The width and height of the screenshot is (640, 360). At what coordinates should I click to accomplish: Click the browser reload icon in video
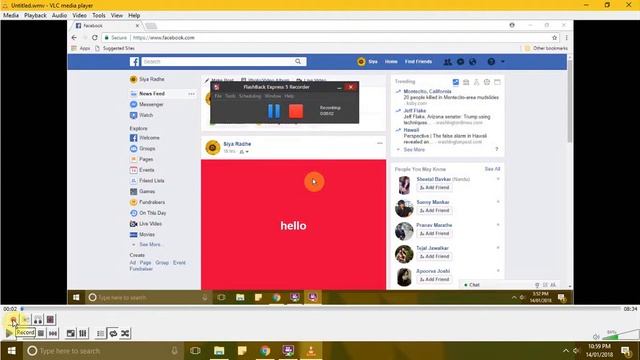pos(95,38)
